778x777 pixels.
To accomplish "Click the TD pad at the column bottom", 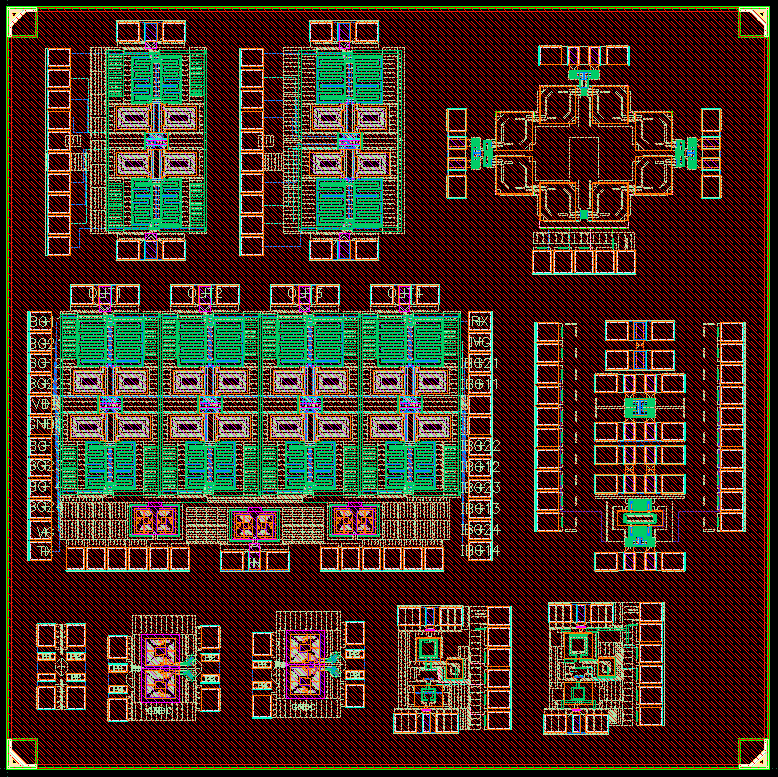I will coord(41,551).
